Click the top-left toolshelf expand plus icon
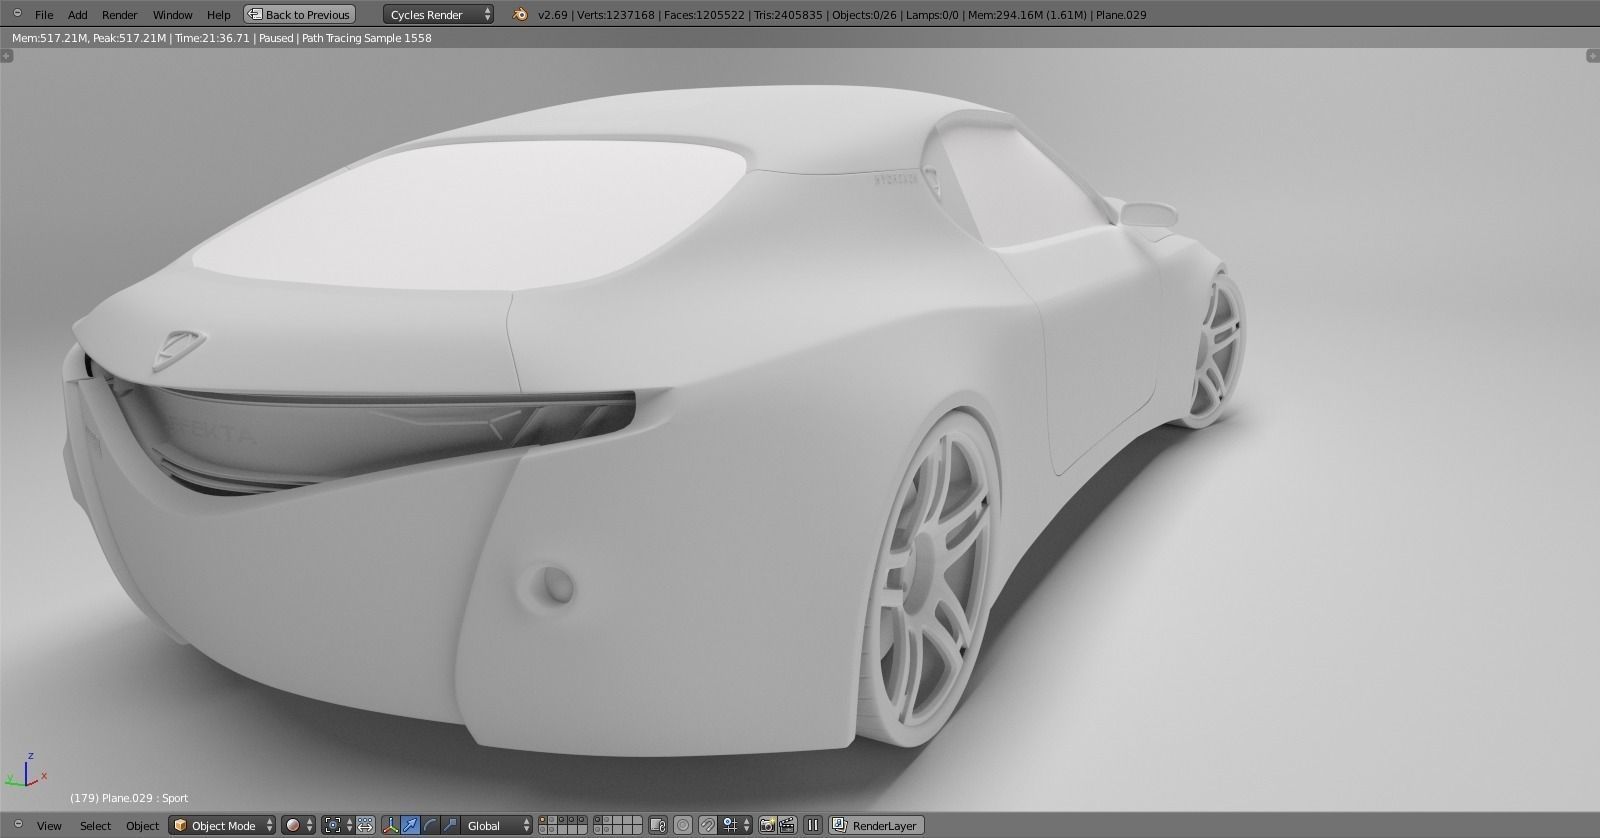Viewport: 1600px width, 838px height. (7, 56)
